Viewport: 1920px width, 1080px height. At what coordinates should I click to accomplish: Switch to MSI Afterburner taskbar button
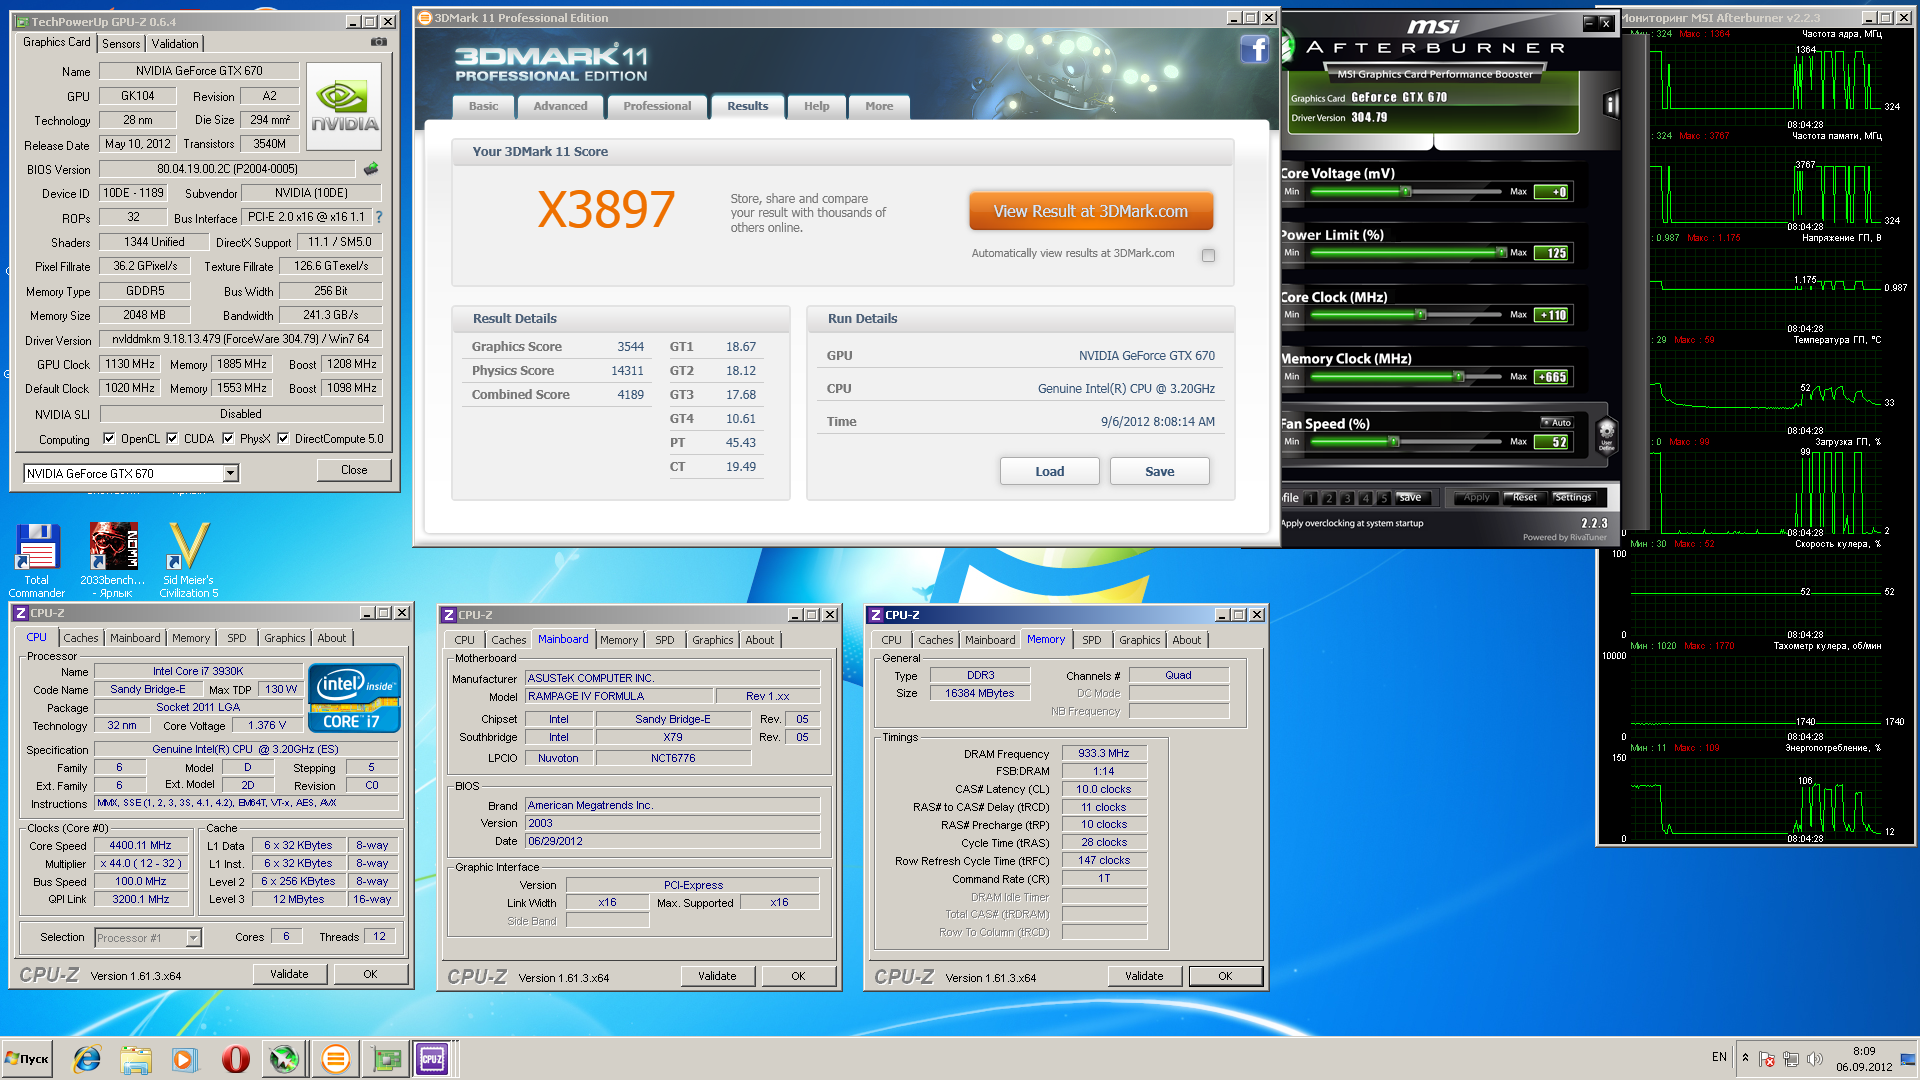click(x=284, y=1058)
